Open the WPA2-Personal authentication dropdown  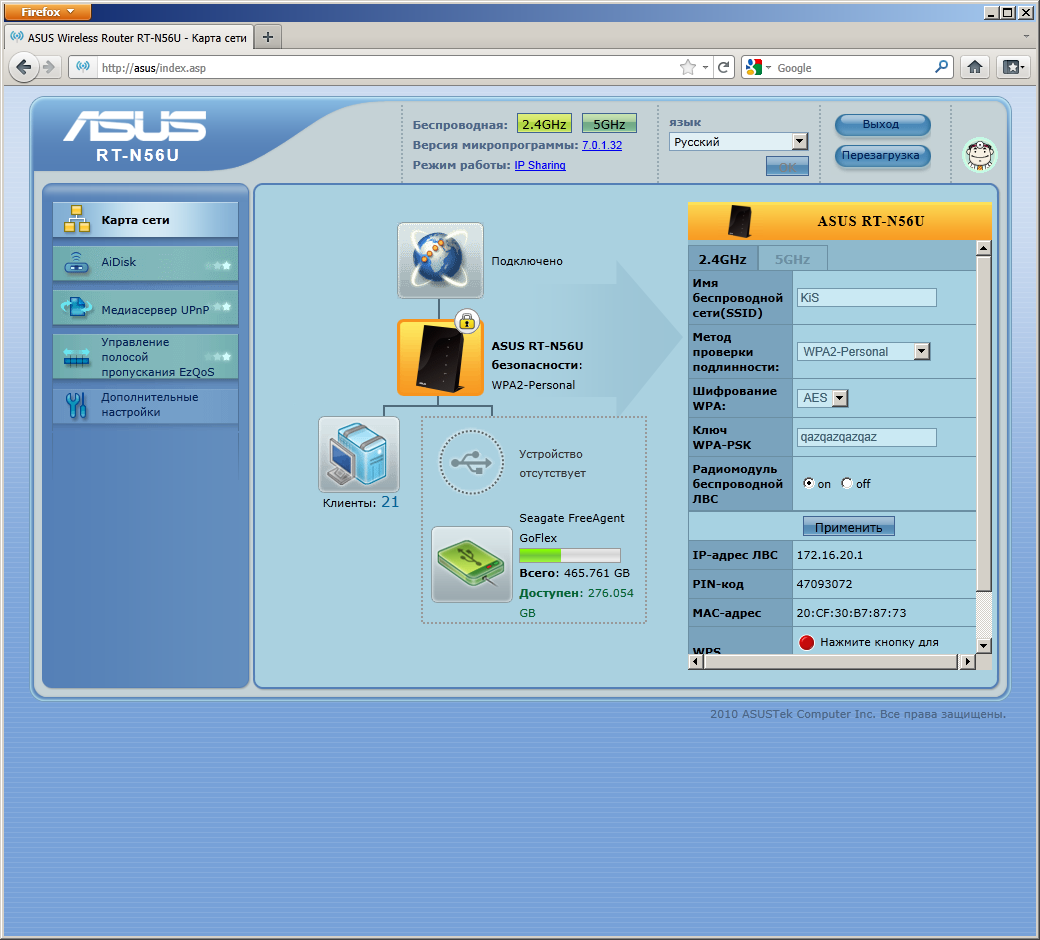pos(864,352)
